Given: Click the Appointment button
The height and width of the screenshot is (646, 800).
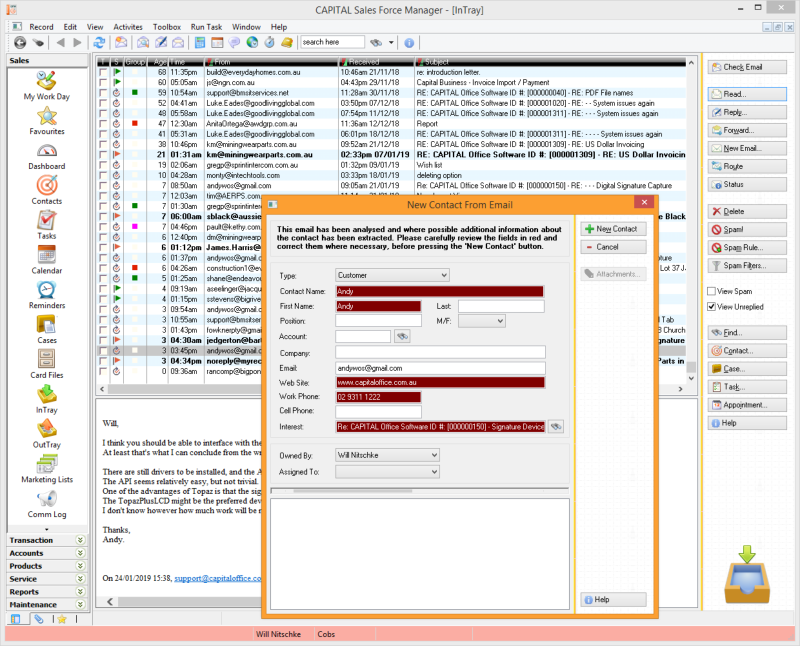Looking at the screenshot, I should coord(747,405).
